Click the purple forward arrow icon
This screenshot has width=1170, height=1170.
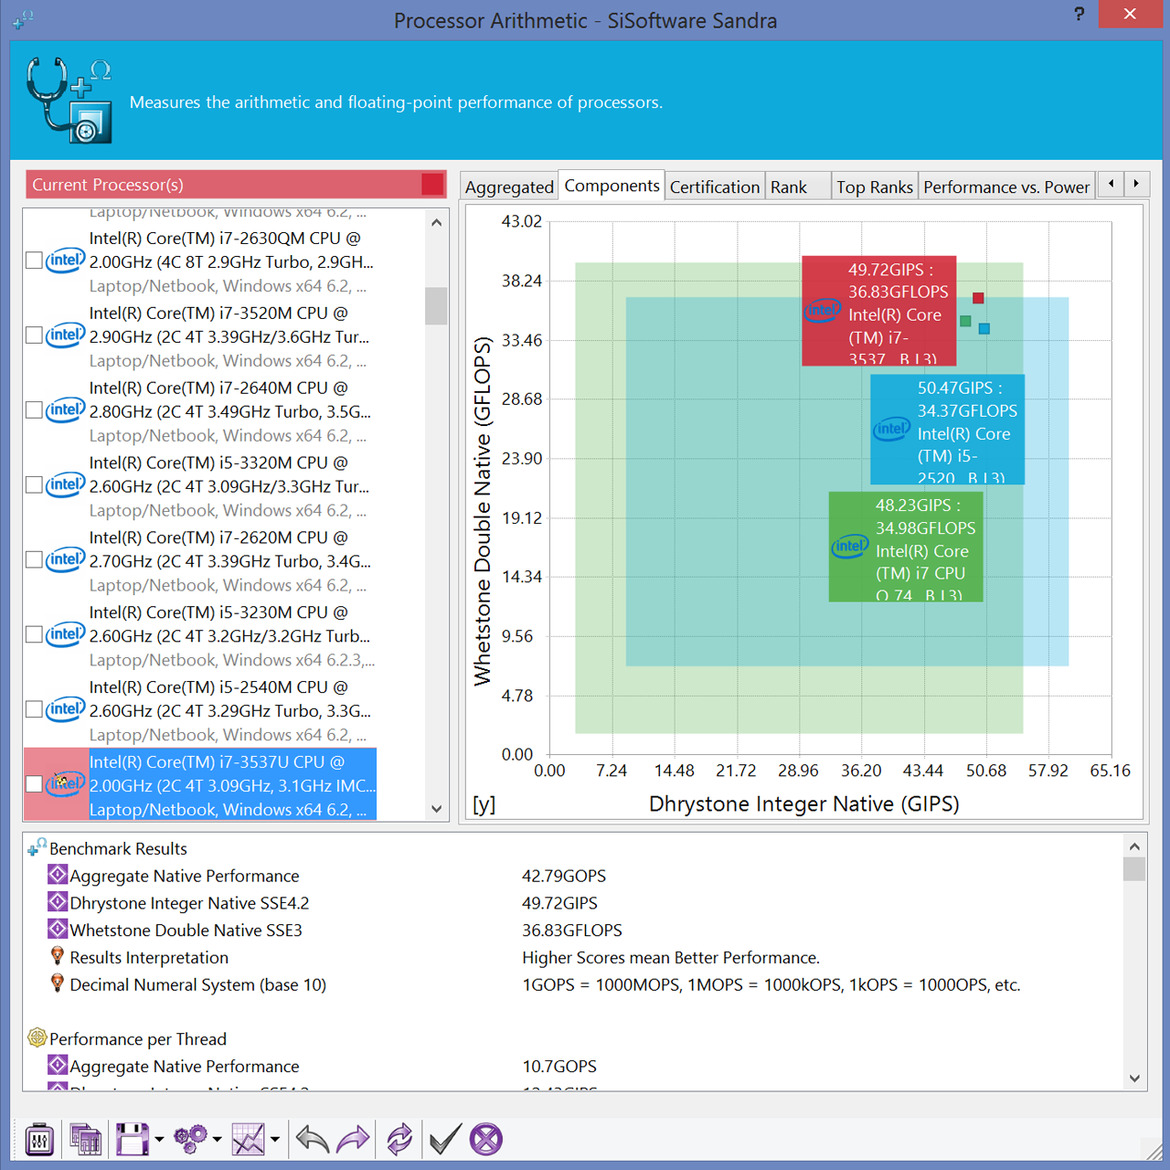(352, 1139)
